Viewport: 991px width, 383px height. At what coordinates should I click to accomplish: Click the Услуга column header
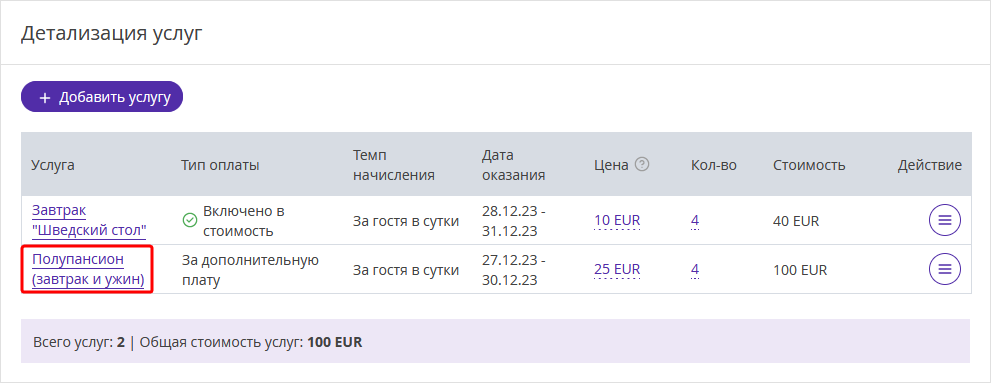tap(53, 166)
